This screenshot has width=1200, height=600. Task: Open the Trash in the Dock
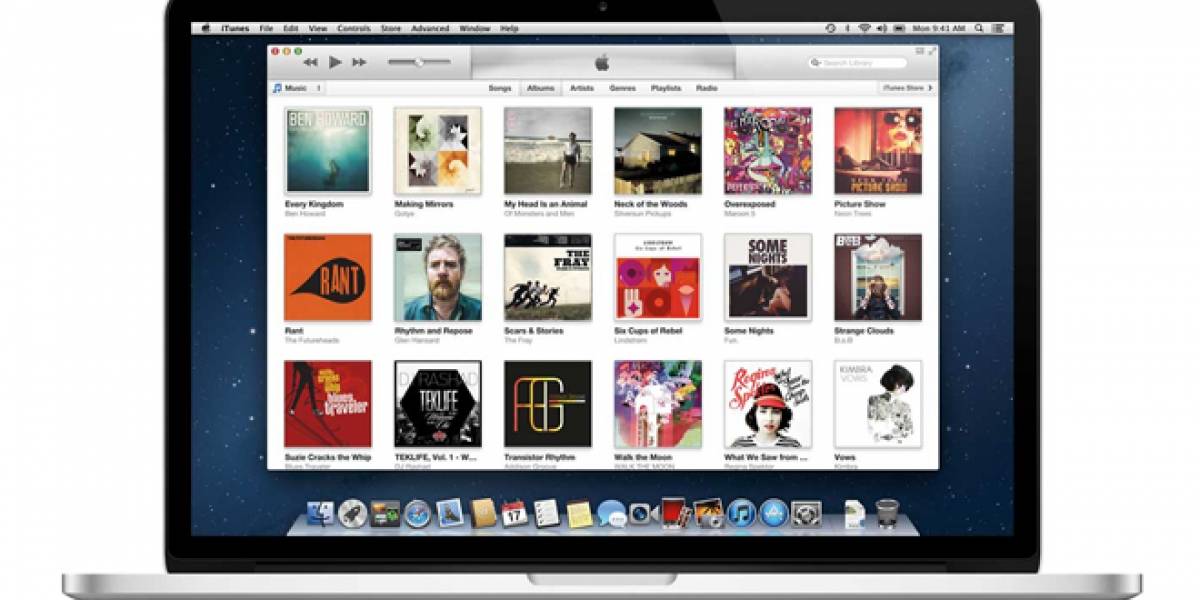tap(887, 513)
